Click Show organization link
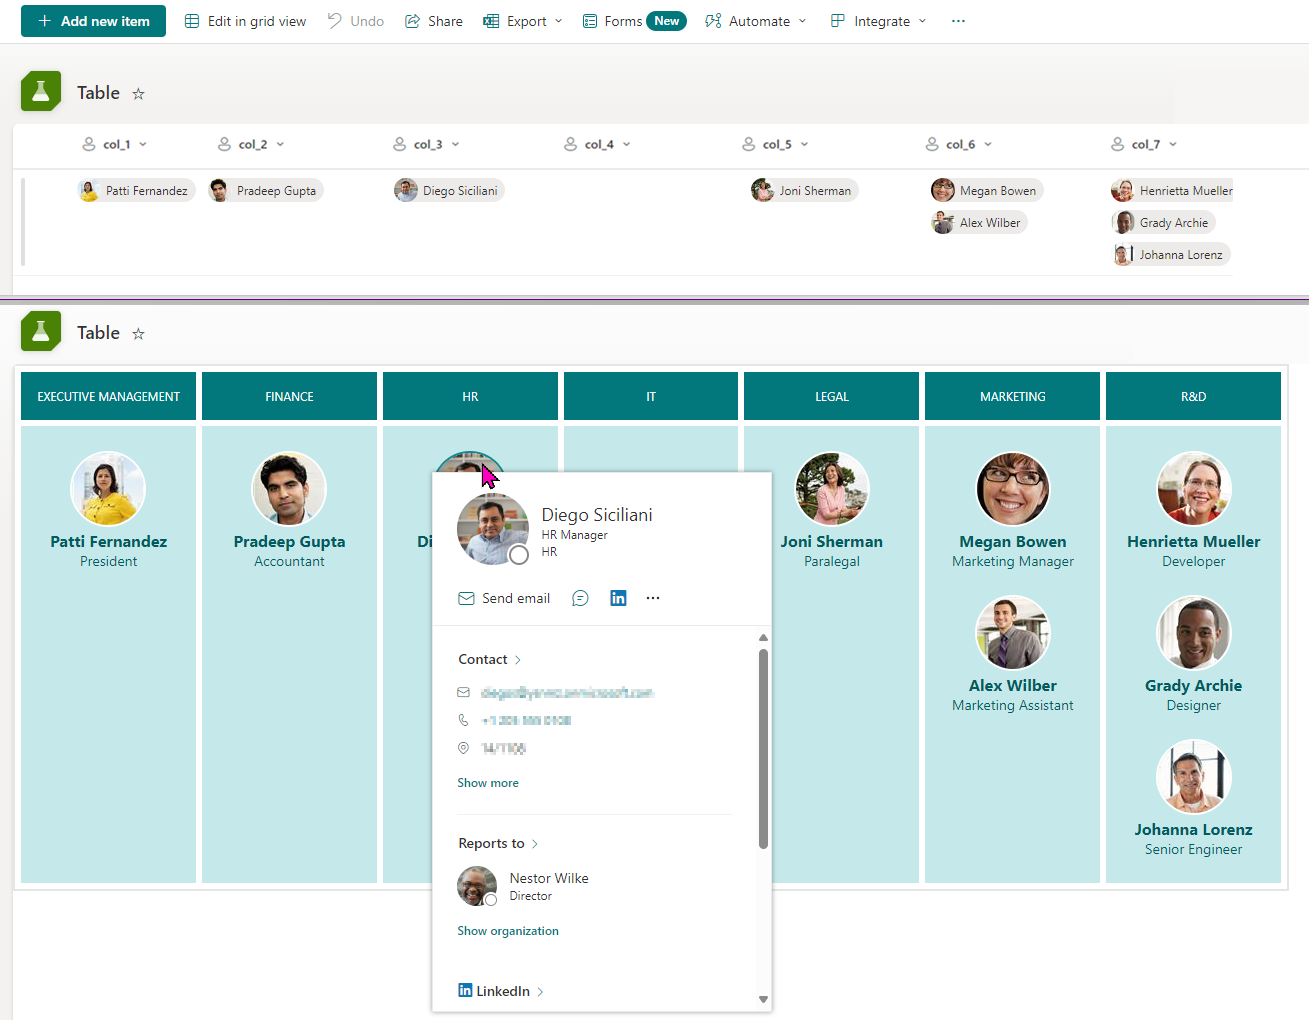 click(508, 931)
